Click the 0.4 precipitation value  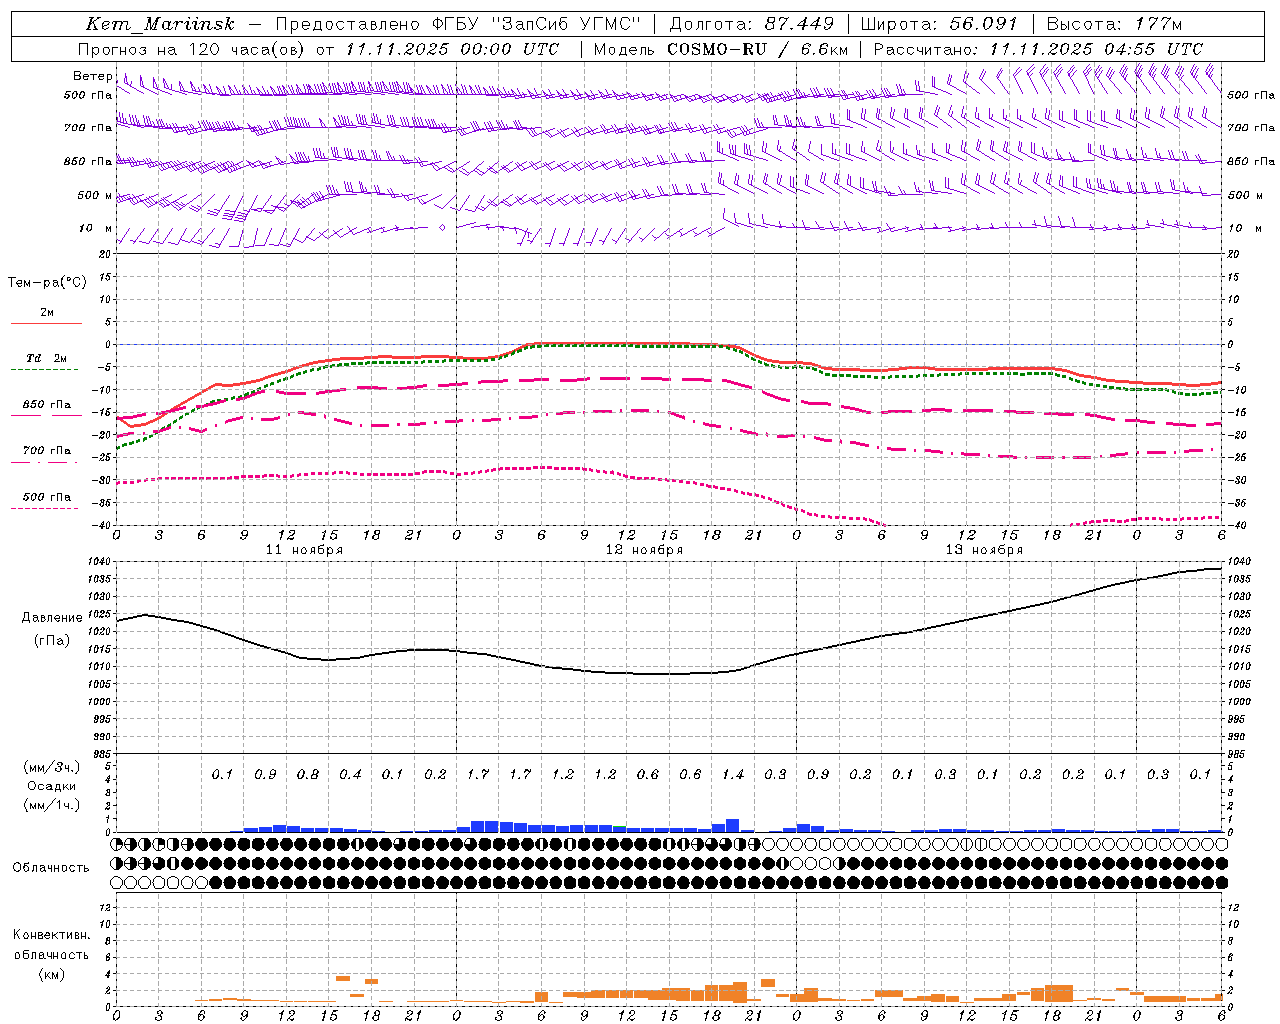point(350,775)
